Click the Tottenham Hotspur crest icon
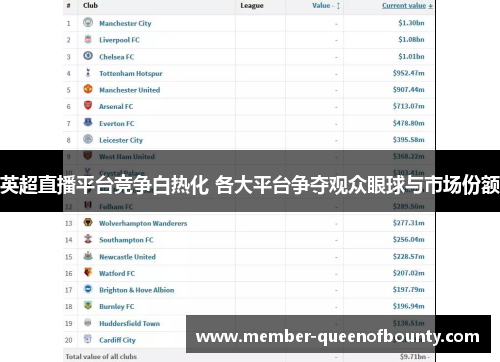The image size is (500, 362). [88, 72]
